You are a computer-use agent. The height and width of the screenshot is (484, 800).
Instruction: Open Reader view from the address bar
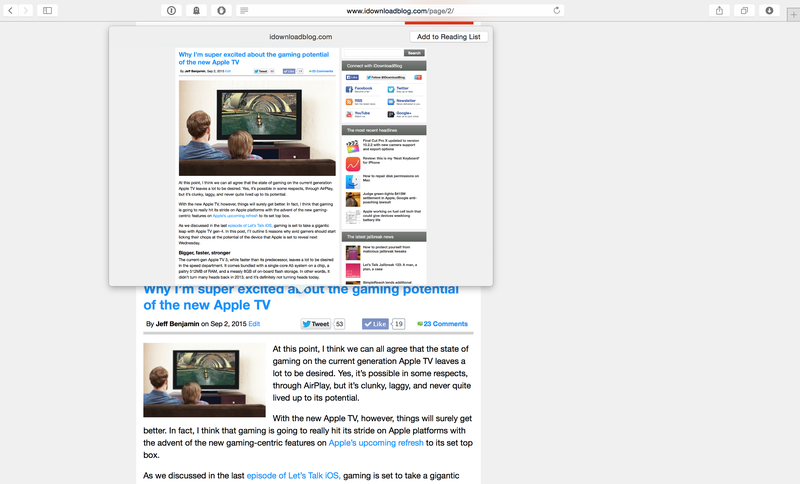point(244,10)
